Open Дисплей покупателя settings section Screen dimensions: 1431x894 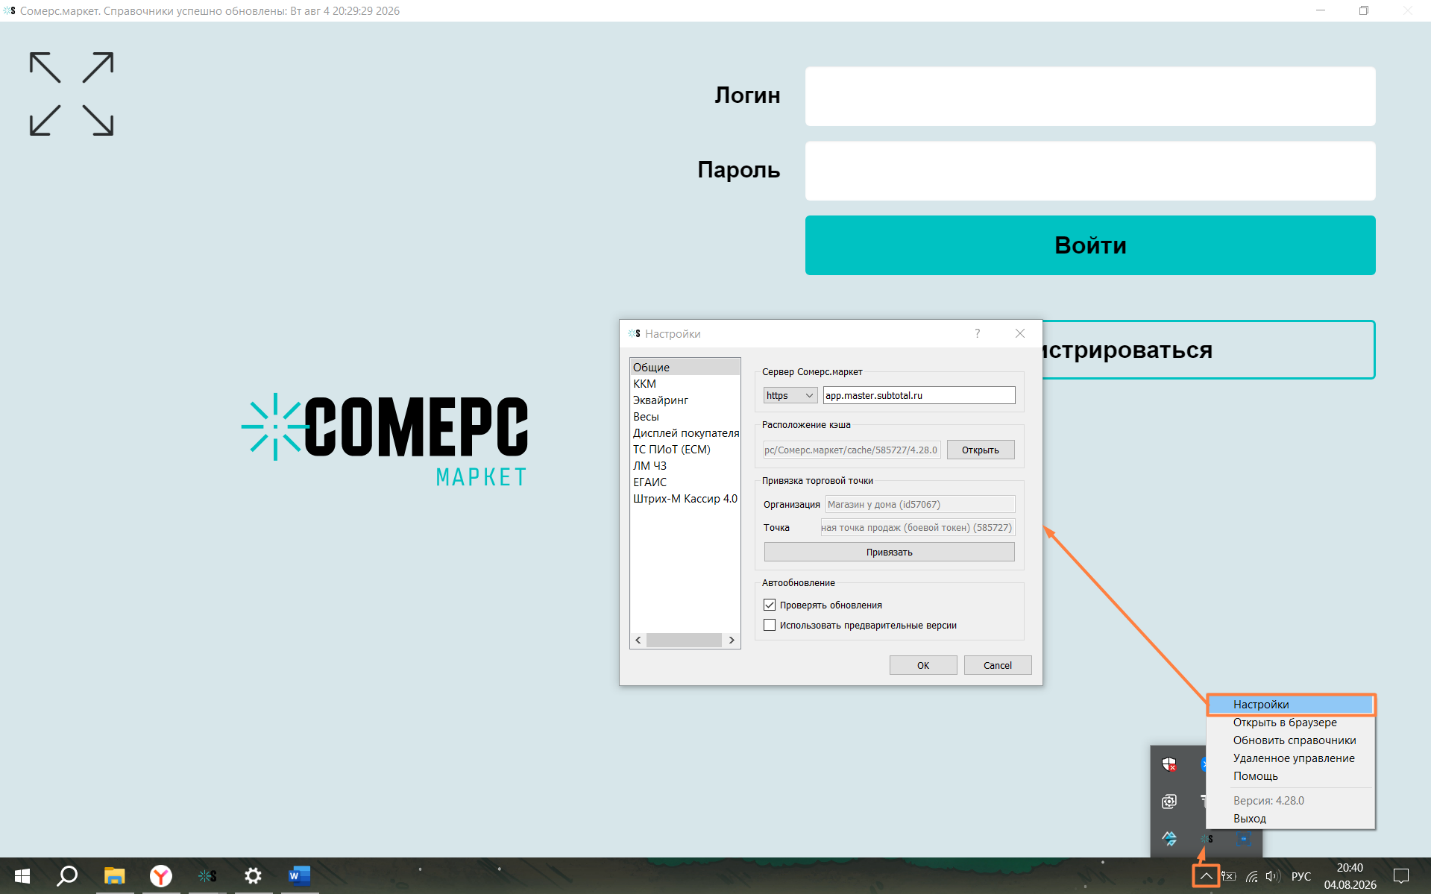(x=685, y=433)
